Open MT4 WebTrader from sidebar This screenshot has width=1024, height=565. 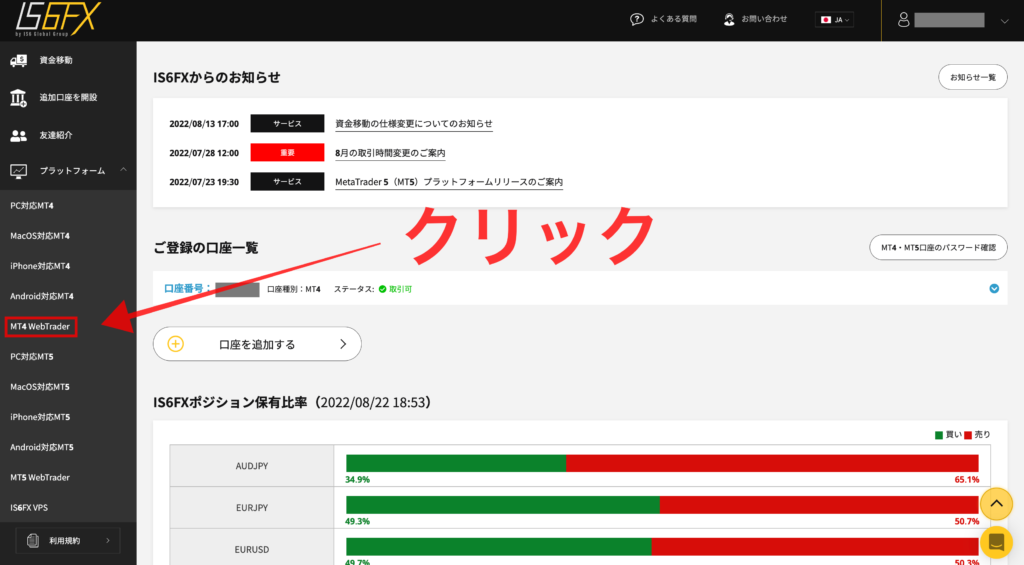(40, 327)
